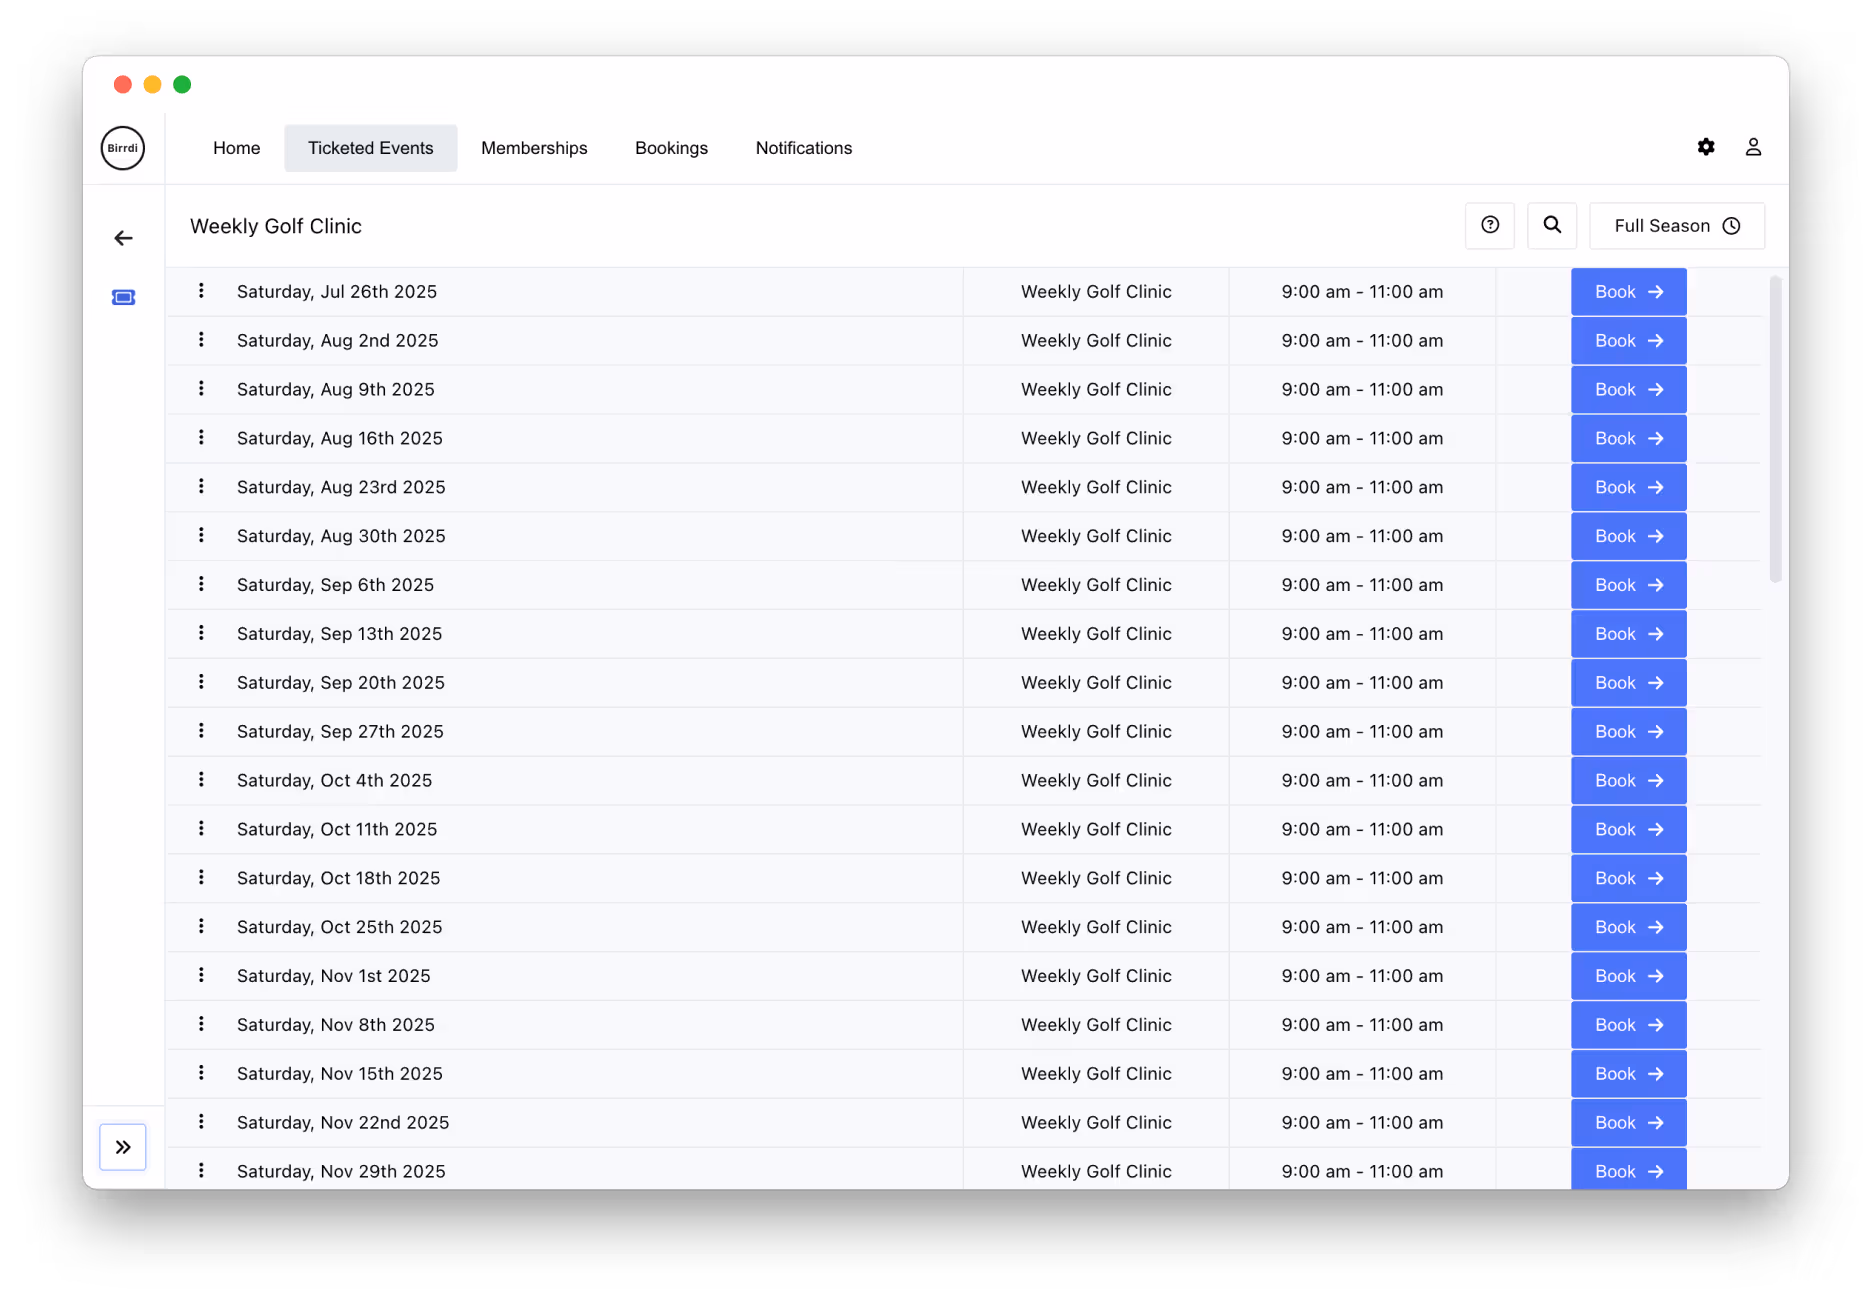Image resolution: width=1872 pixels, height=1299 pixels.
Task: Open the user profile icon
Action: [1753, 147]
